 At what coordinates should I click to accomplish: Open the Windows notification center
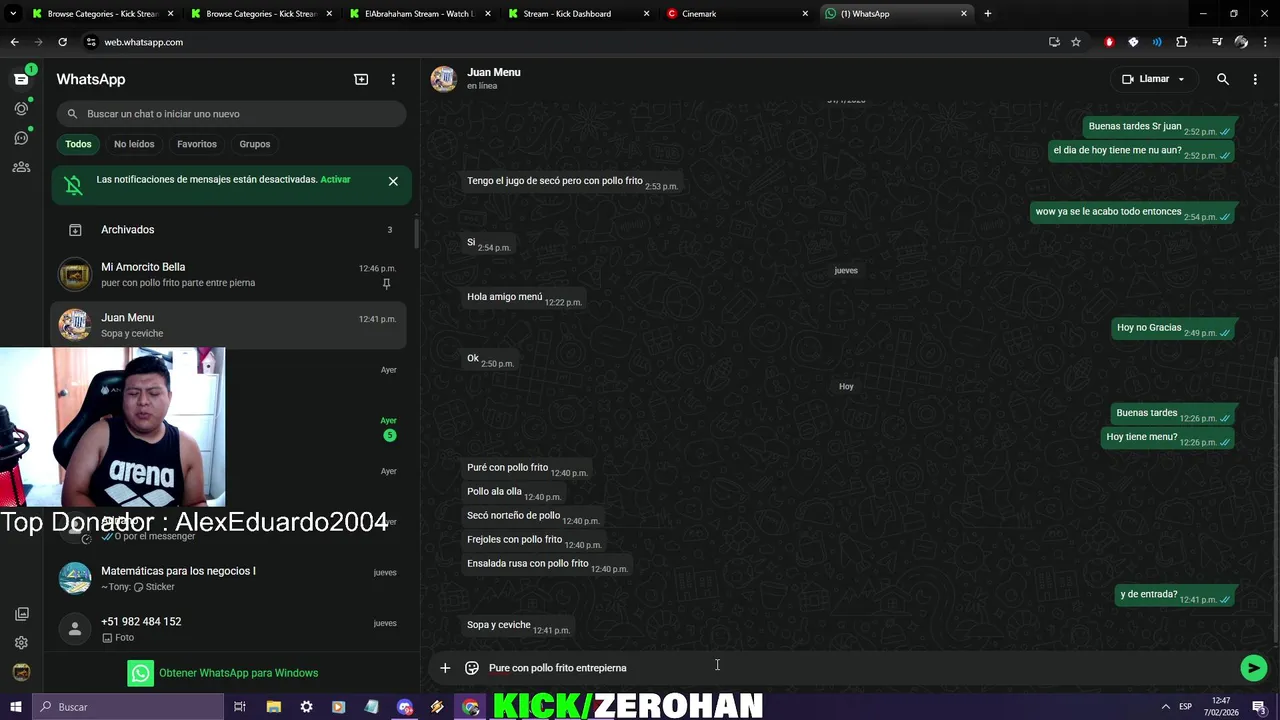tap(1259, 707)
